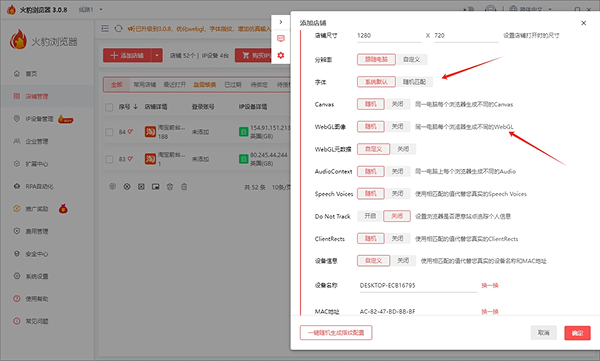Click green IP icon beside 80.245.44.244

[243, 158]
